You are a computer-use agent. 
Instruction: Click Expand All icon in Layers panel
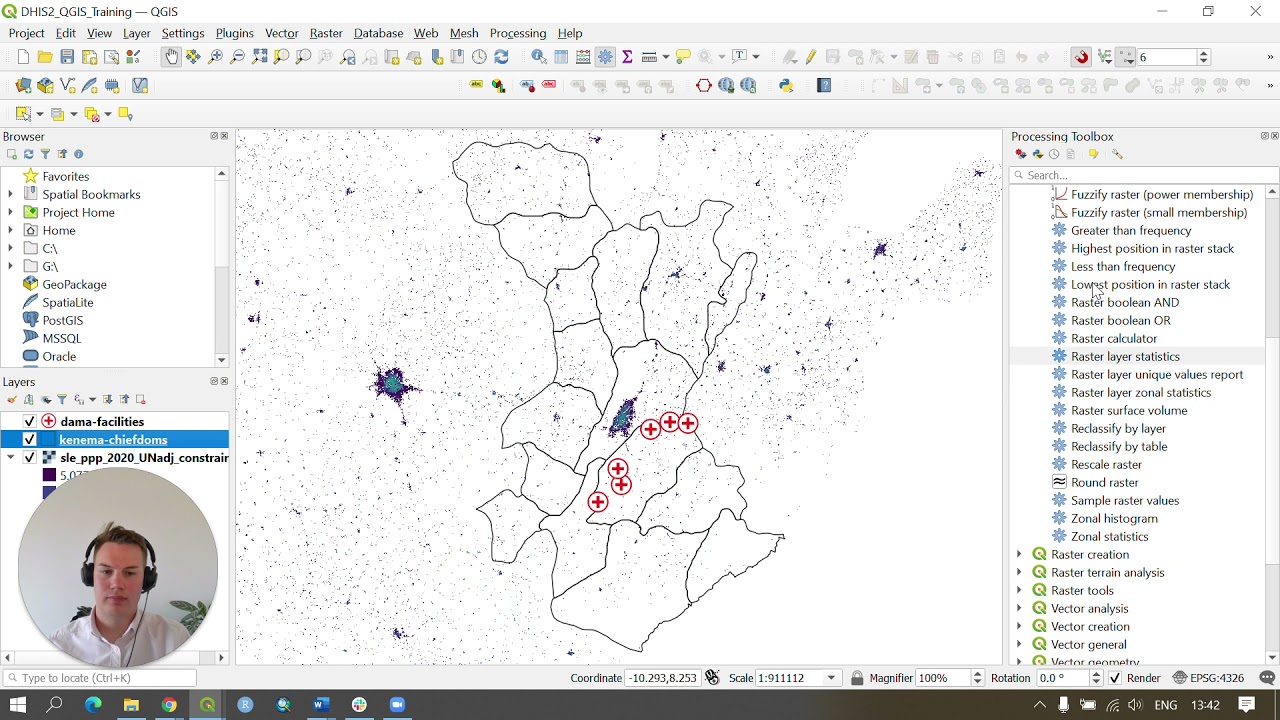coord(108,399)
